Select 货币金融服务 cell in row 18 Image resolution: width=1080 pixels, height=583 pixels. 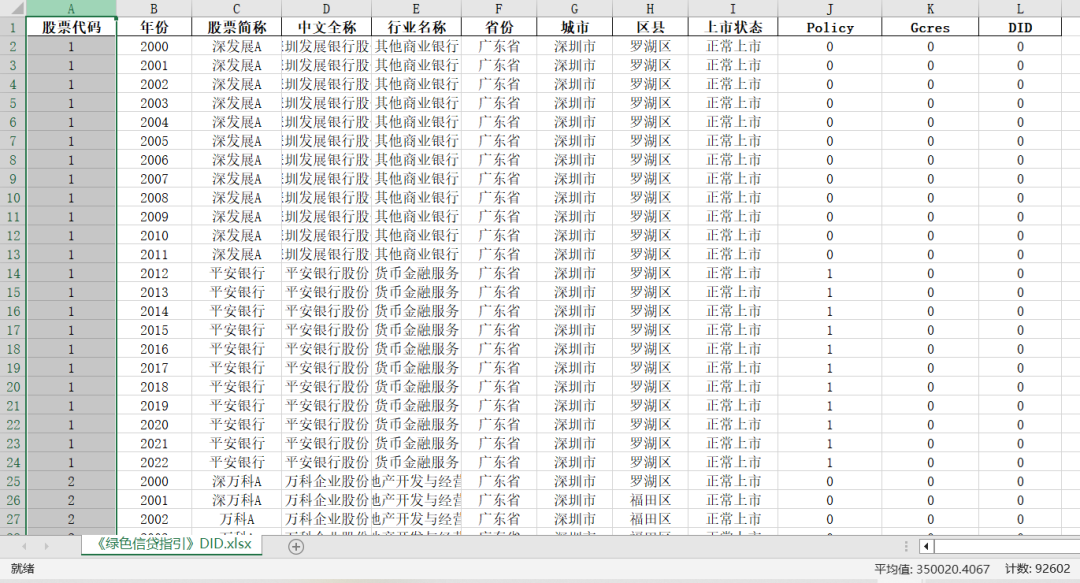(416, 349)
